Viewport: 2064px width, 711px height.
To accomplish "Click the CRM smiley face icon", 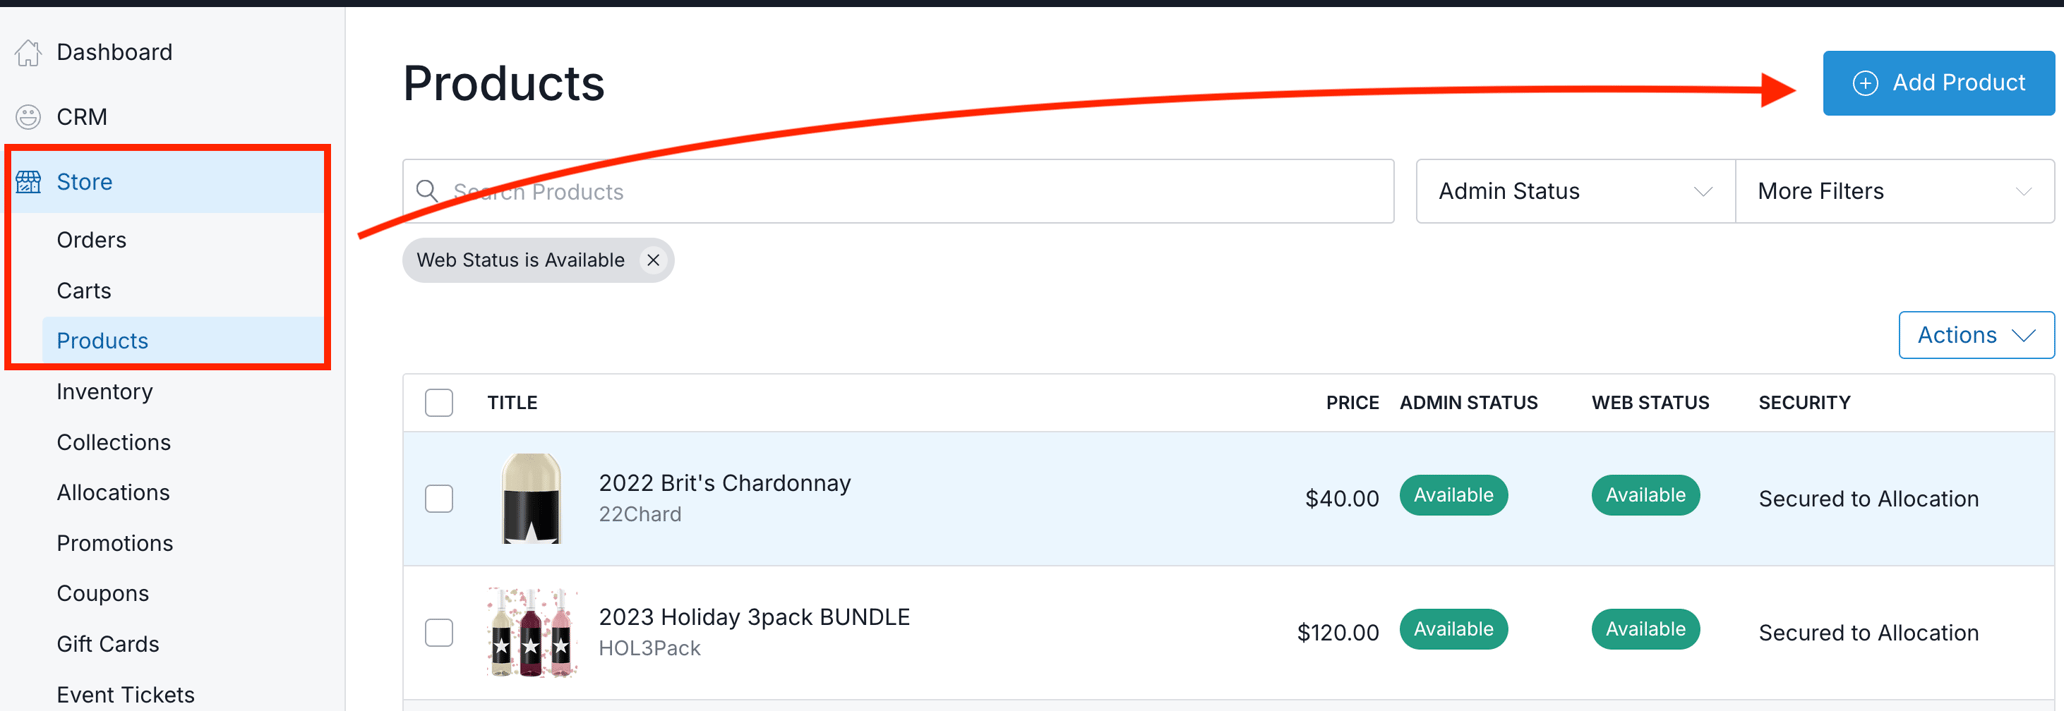I will [x=28, y=117].
